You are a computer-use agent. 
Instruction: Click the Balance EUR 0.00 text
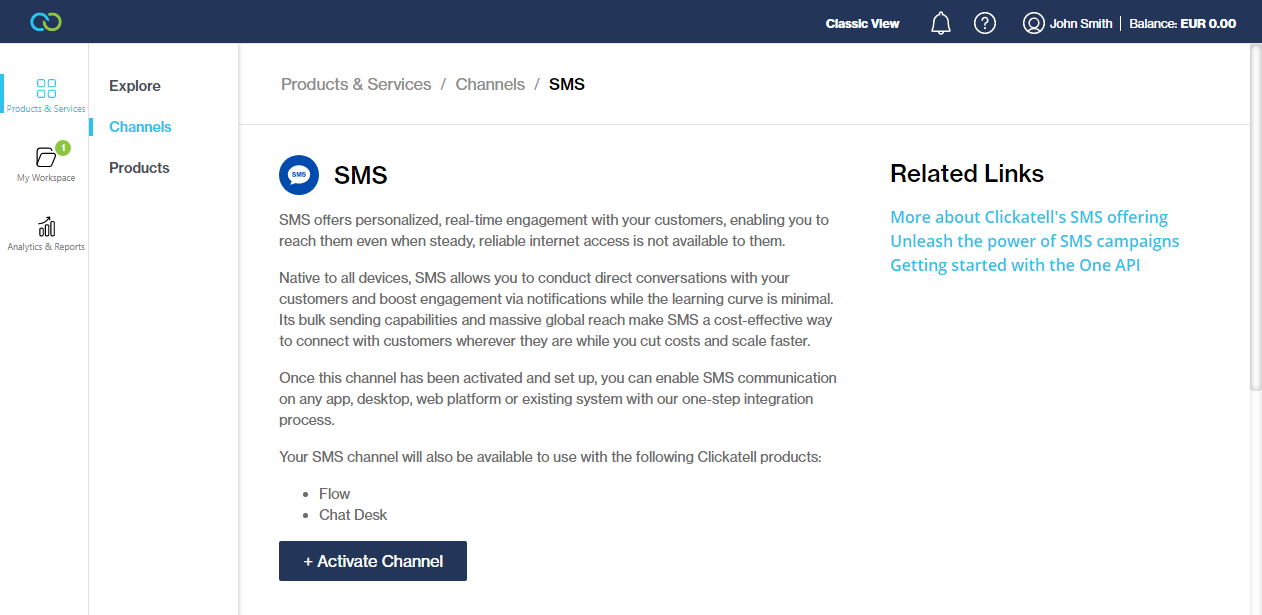1182,23
